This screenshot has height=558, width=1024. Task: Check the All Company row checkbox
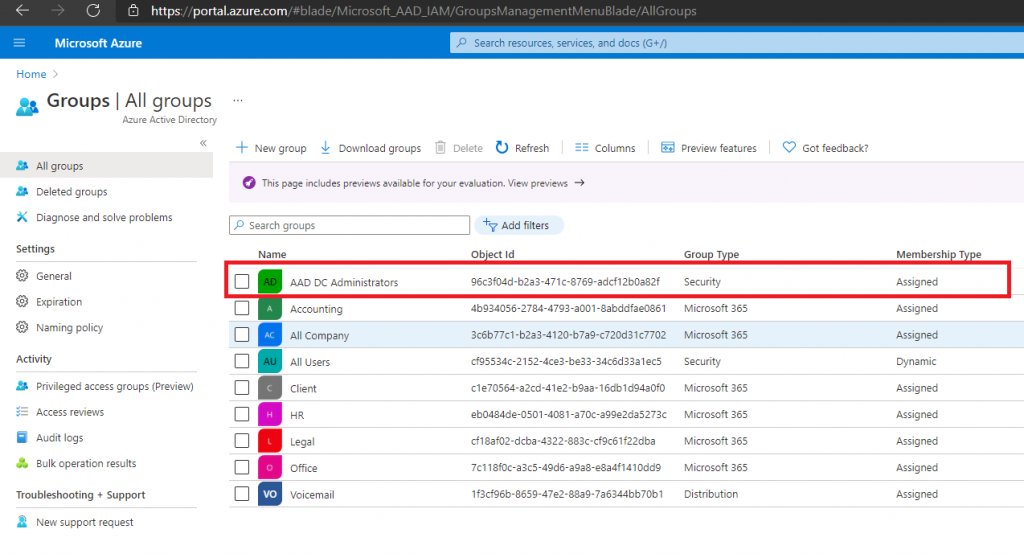click(x=242, y=335)
